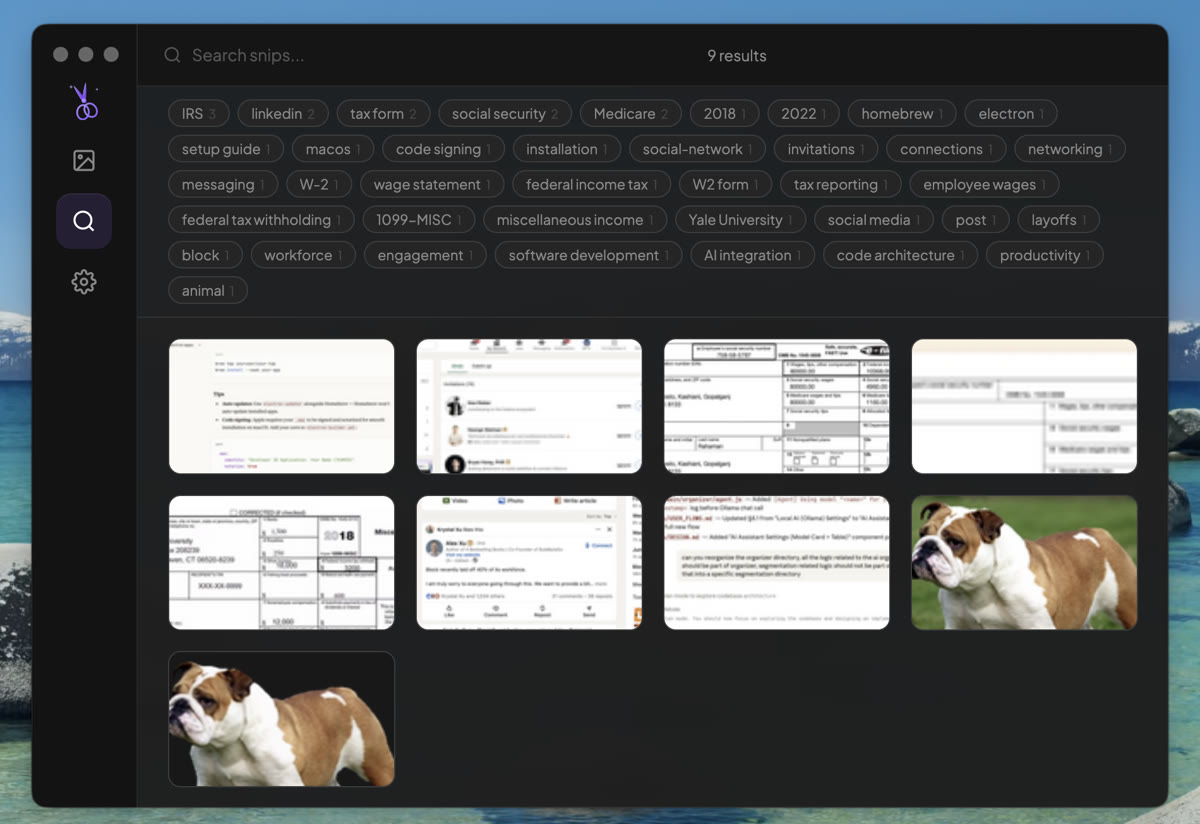Image resolution: width=1200 pixels, height=824 pixels.
Task: Select the social security tag
Action: click(505, 114)
